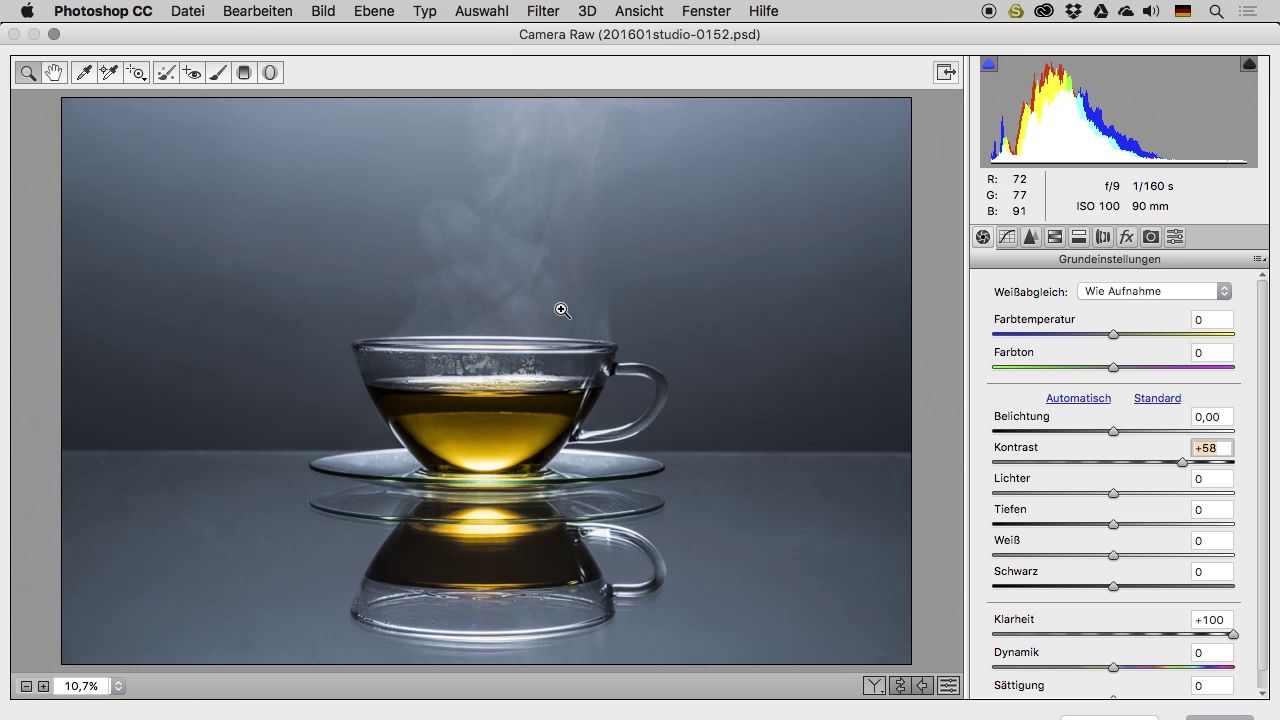Open the fx Effects panel

click(1127, 237)
